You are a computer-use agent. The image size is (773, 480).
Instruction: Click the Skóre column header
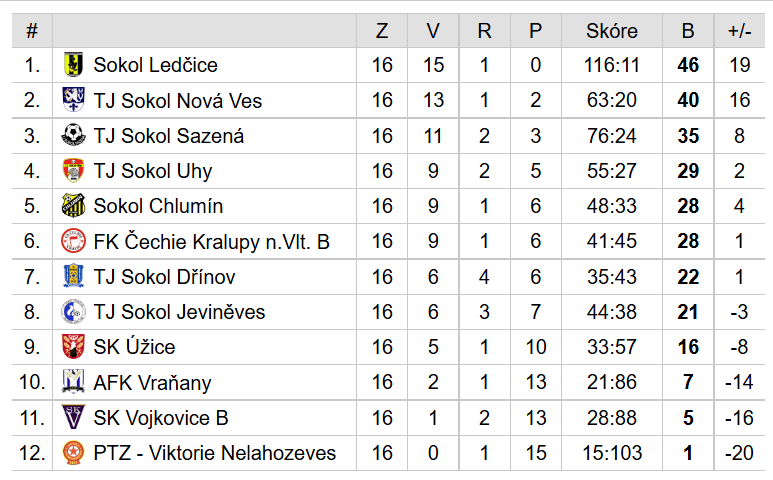click(612, 31)
